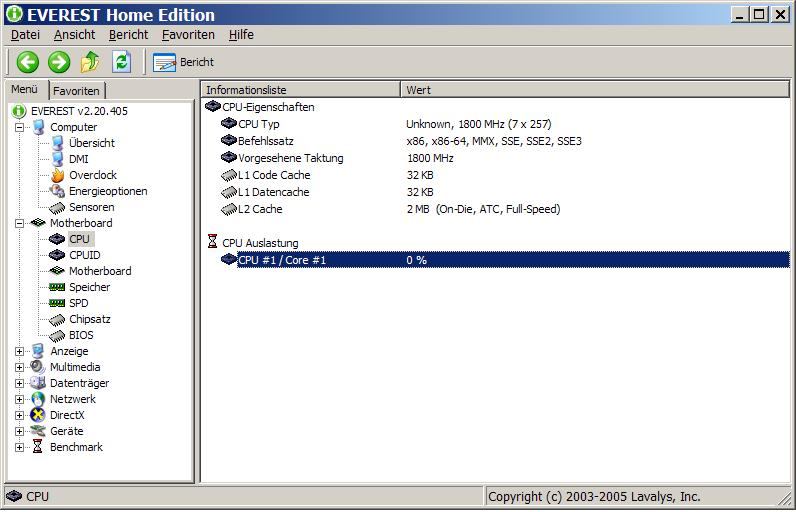Click the Benchmark hourglass icon in tree
This screenshot has width=796, height=512.
point(38,447)
